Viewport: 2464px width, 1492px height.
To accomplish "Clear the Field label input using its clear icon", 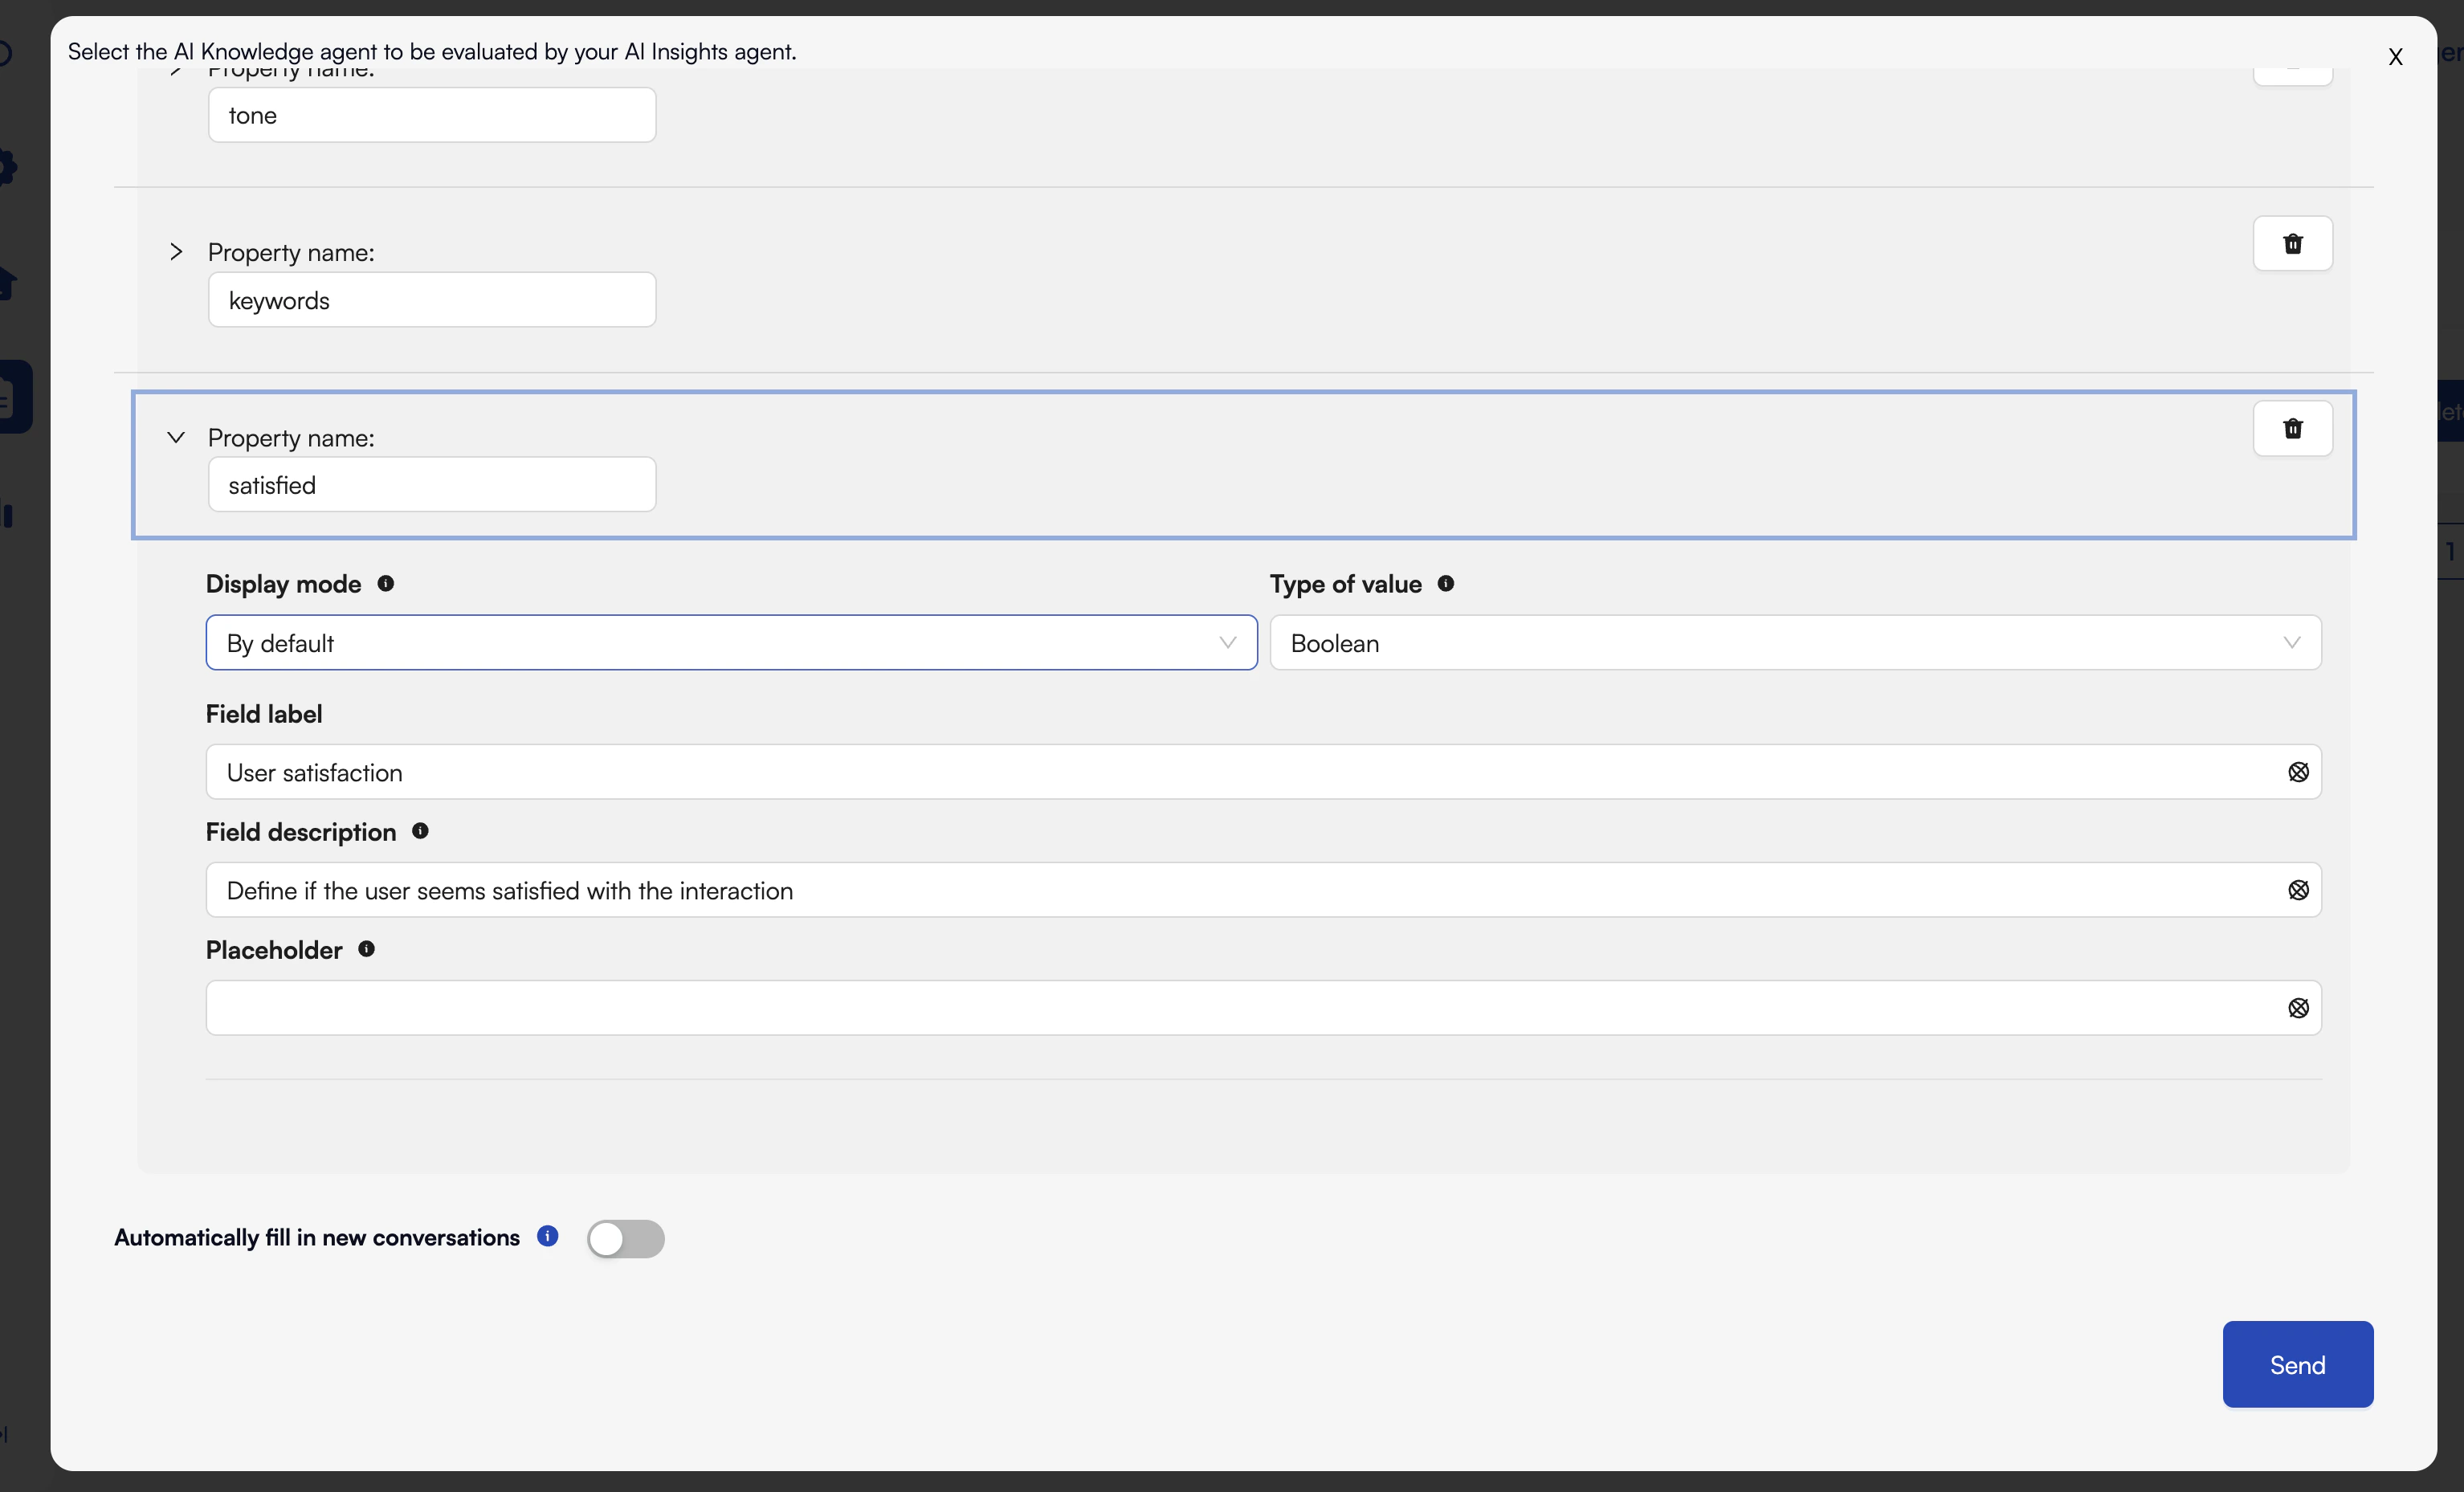I will click(x=2298, y=772).
